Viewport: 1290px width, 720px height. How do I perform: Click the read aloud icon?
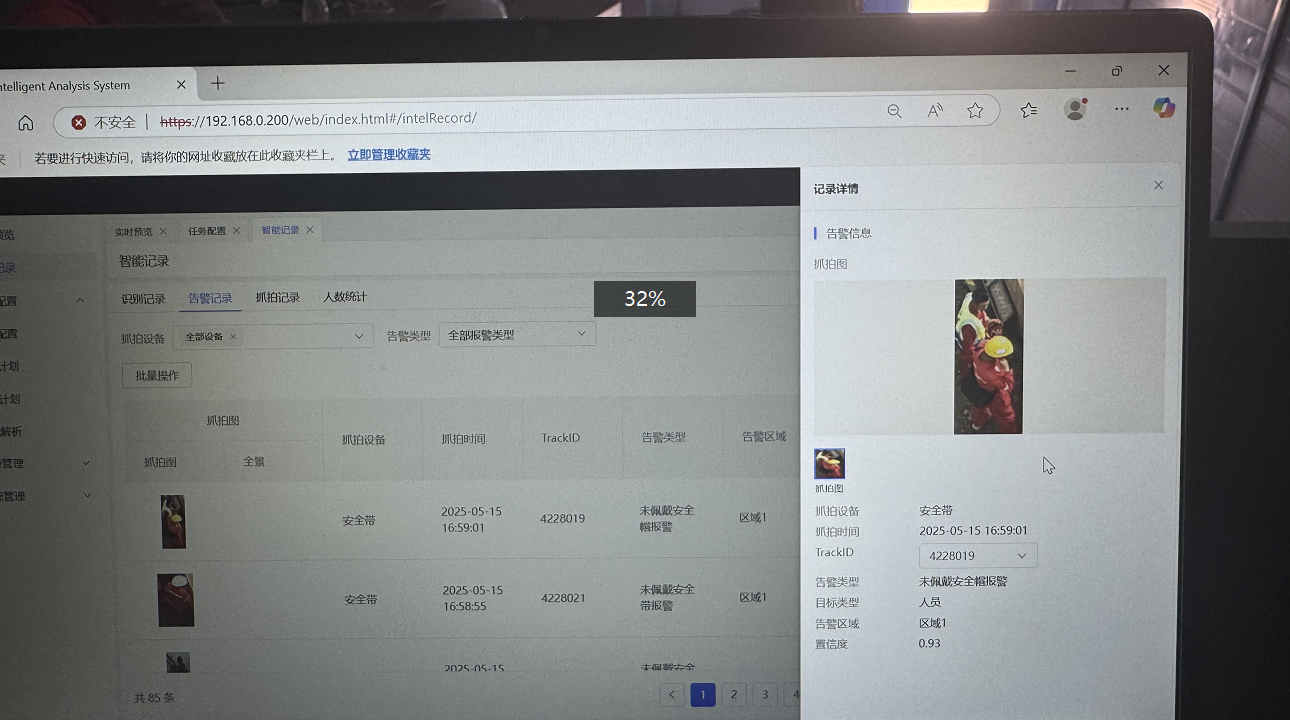[935, 111]
